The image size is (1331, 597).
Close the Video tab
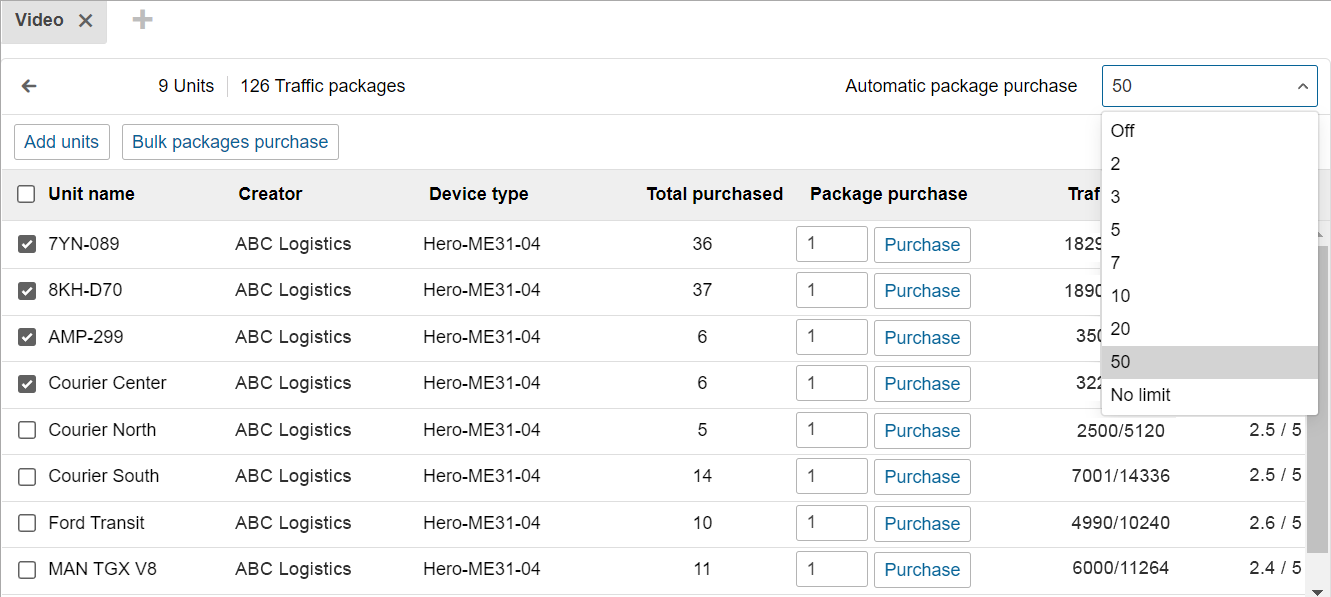[x=84, y=19]
